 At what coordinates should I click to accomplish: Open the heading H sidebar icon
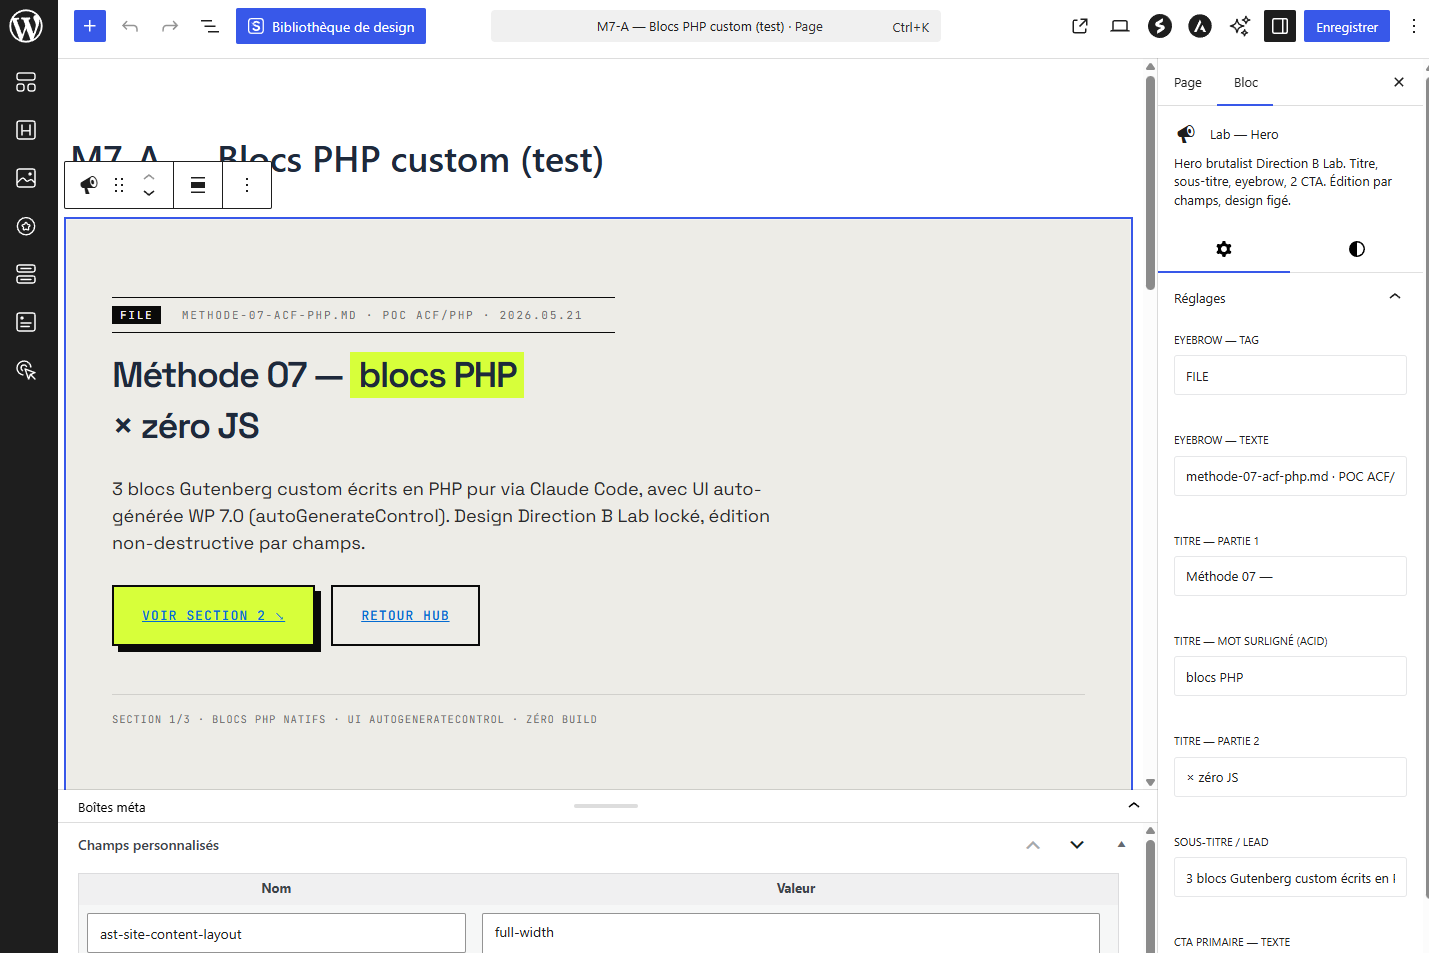(x=26, y=130)
